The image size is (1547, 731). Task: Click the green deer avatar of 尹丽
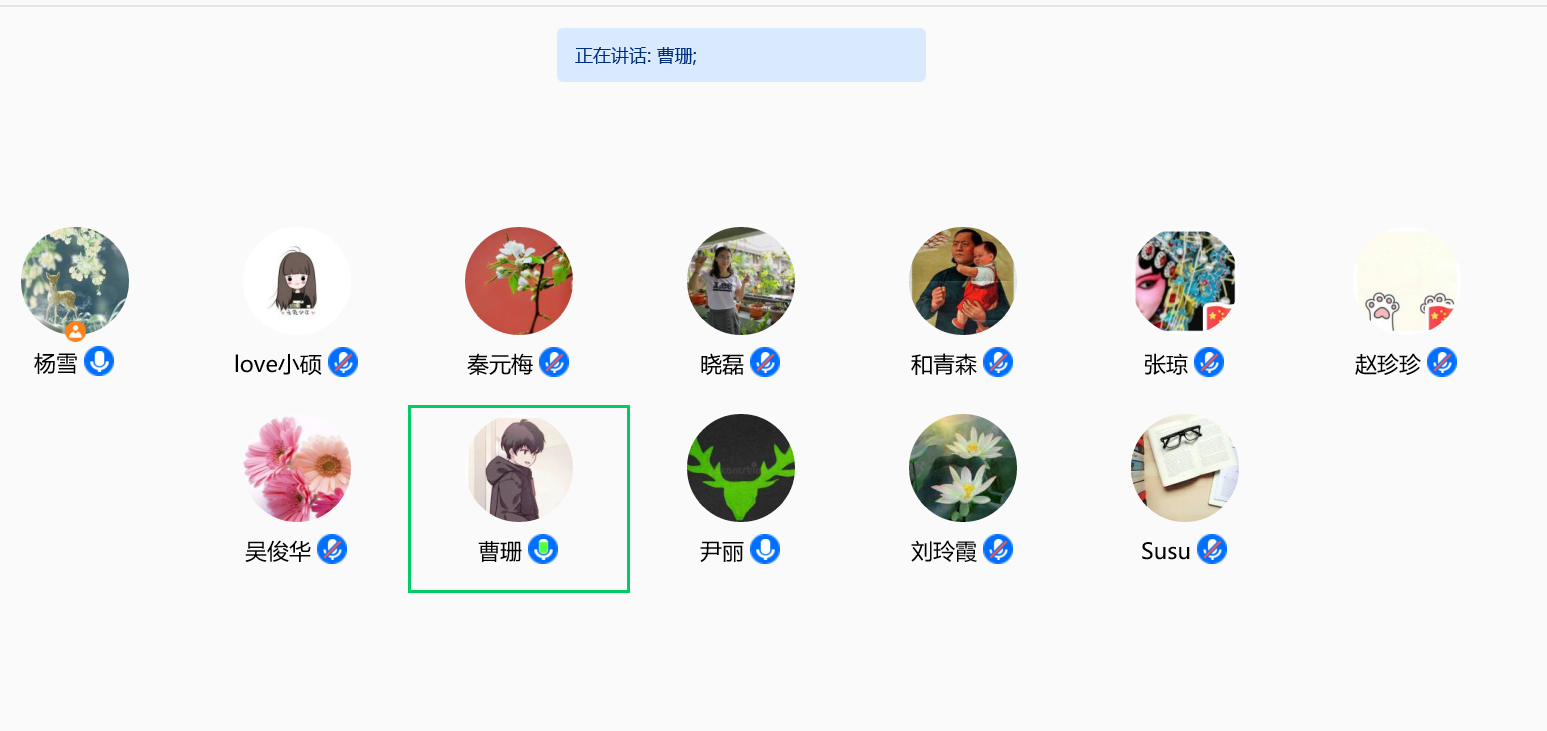(741, 468)
